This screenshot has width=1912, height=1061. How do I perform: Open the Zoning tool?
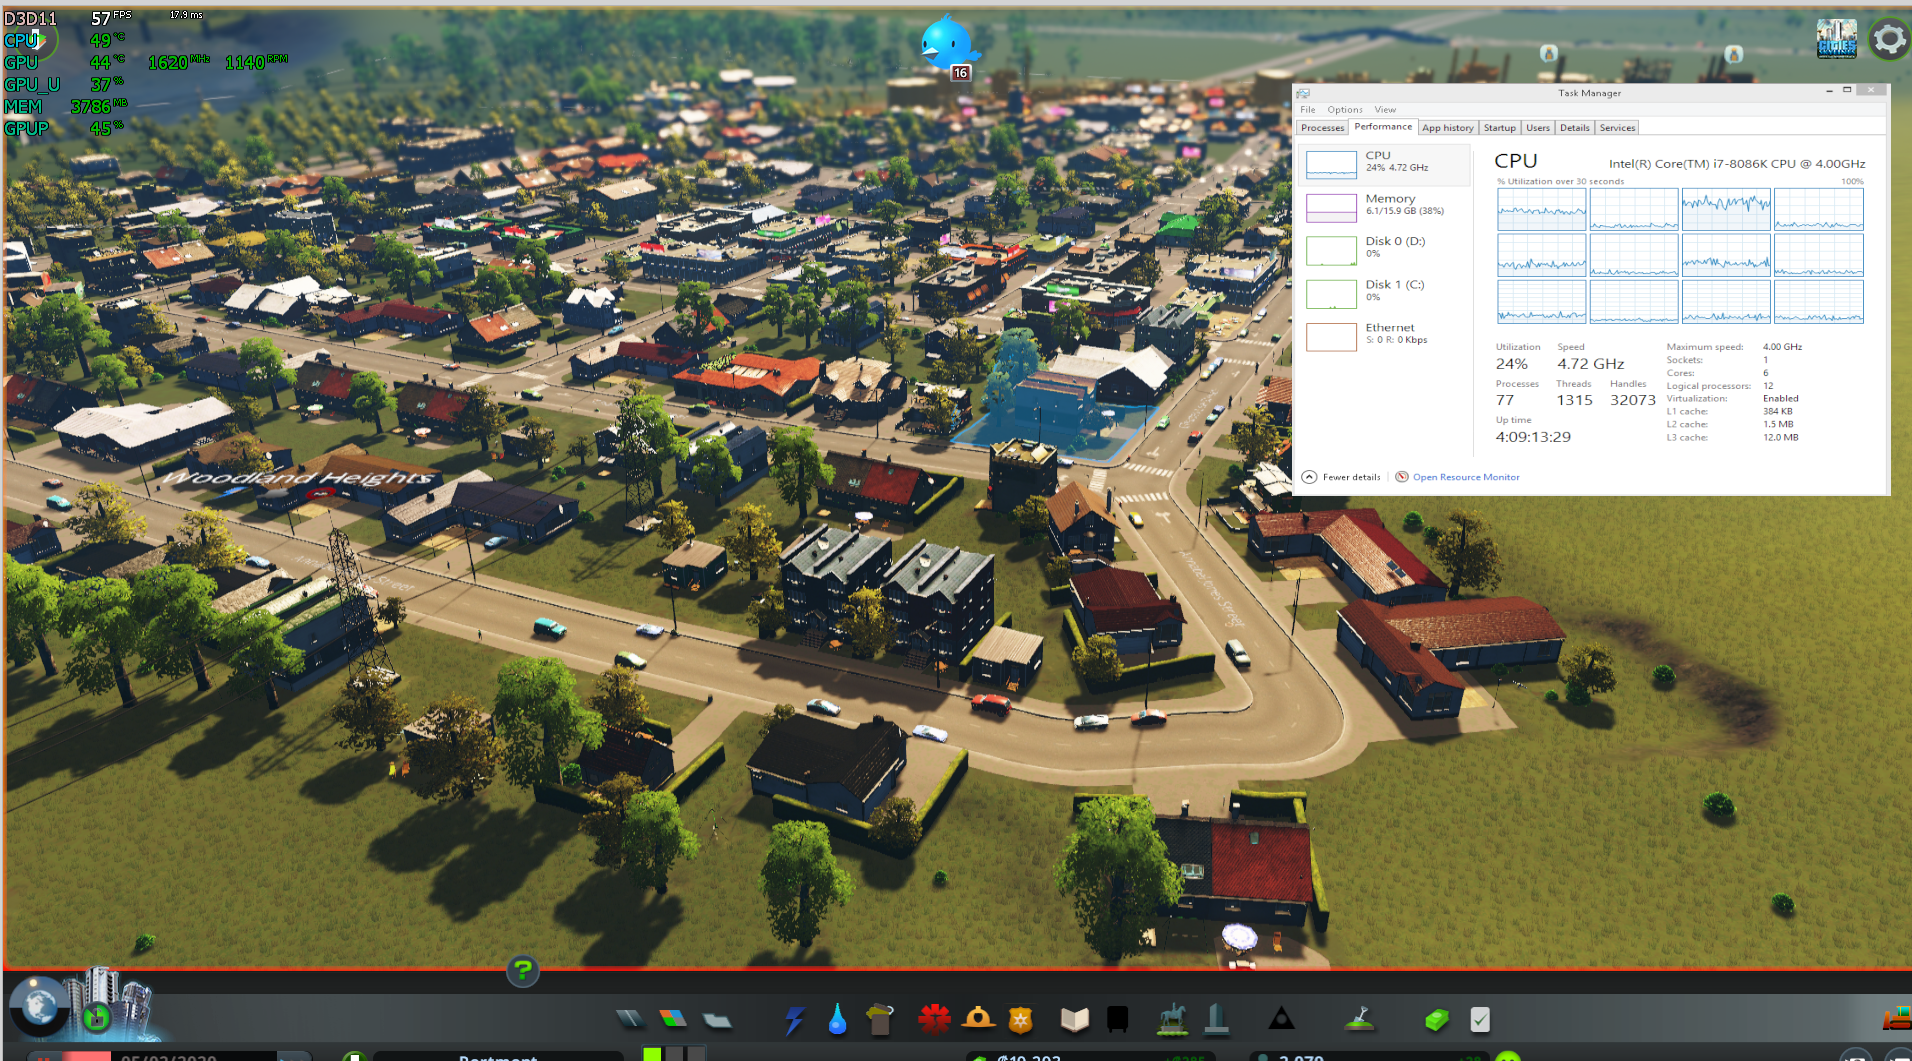(x=674, y=1019)
